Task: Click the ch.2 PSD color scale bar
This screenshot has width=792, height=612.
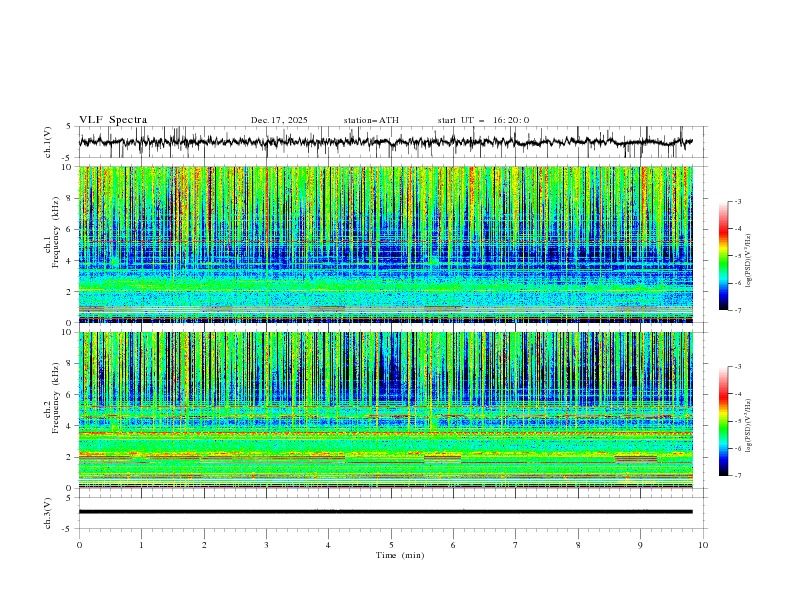Action: tap(723, 421)
